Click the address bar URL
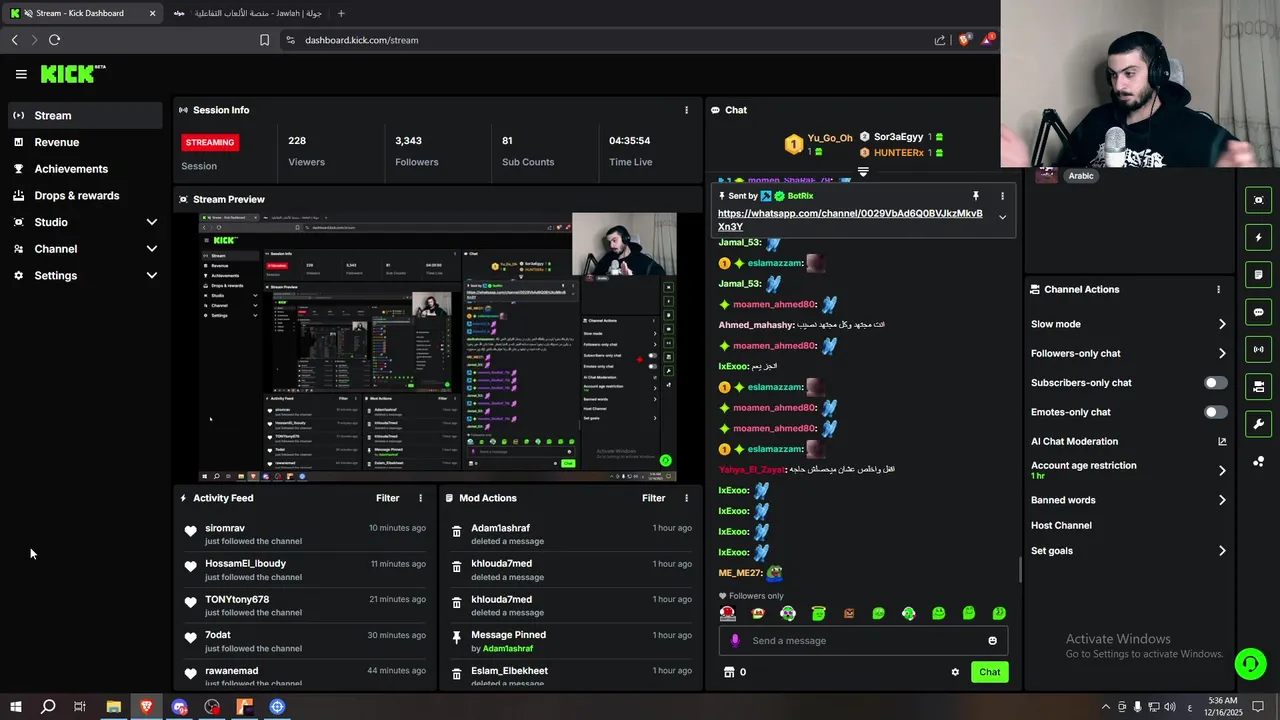The image size is (1280, 720). click(362, 40)
